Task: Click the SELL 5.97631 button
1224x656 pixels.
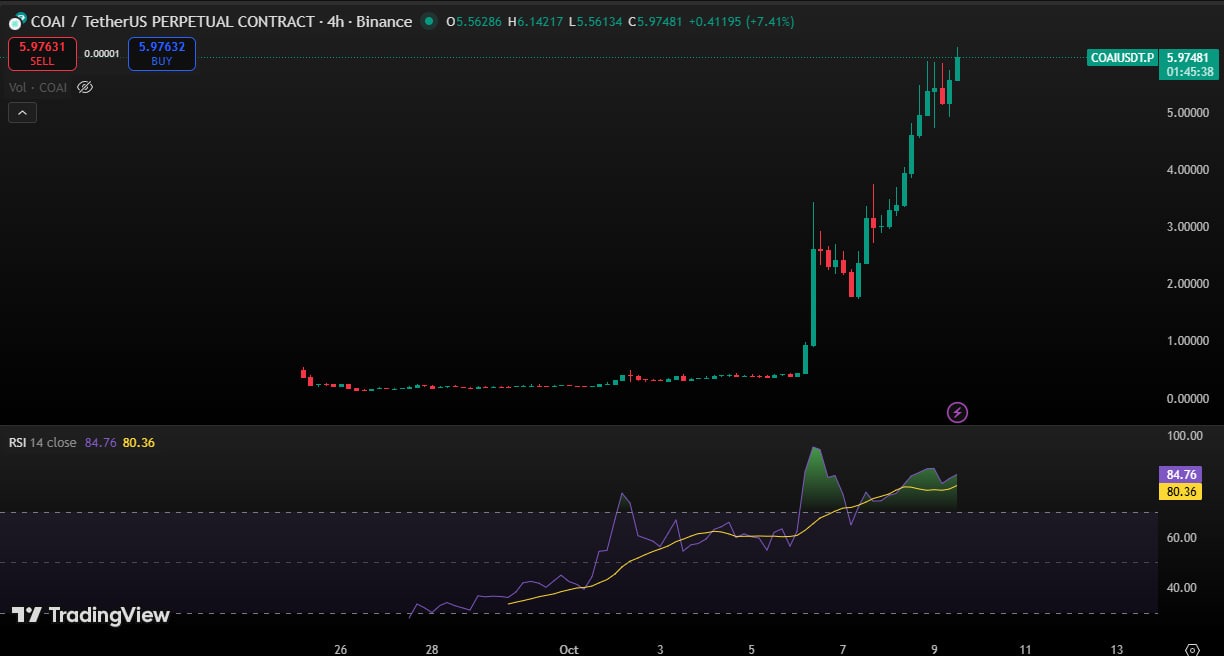Action: click(x=42, y=53)
